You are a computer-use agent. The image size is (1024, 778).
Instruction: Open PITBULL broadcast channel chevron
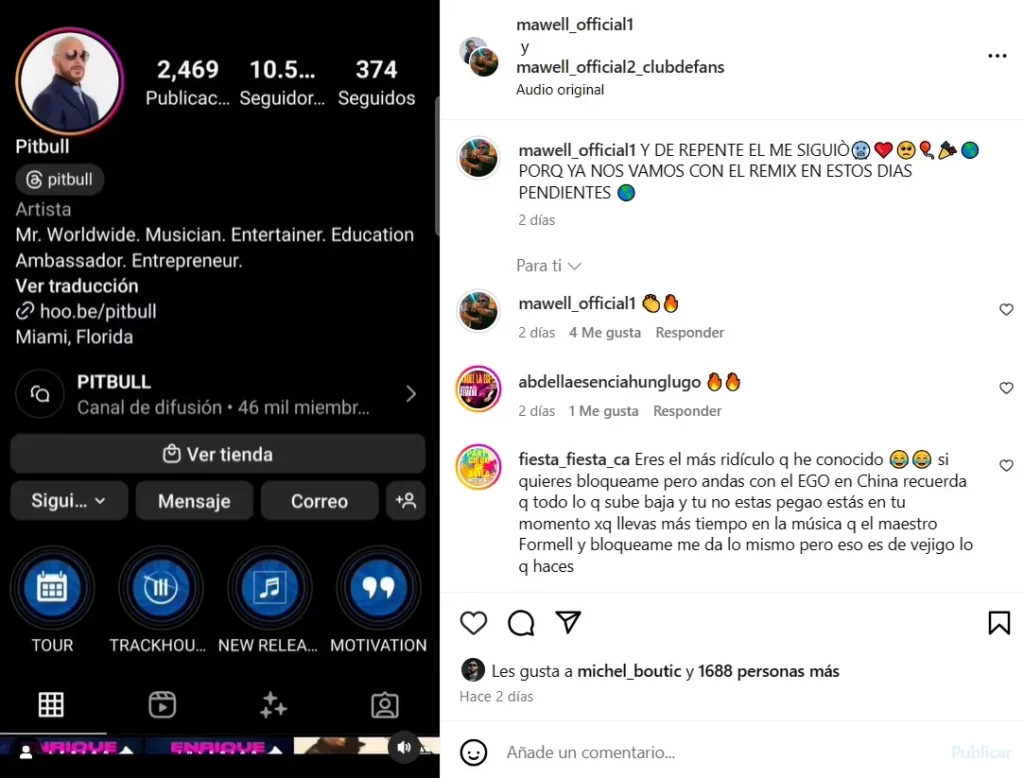click(x=411, y=394)
